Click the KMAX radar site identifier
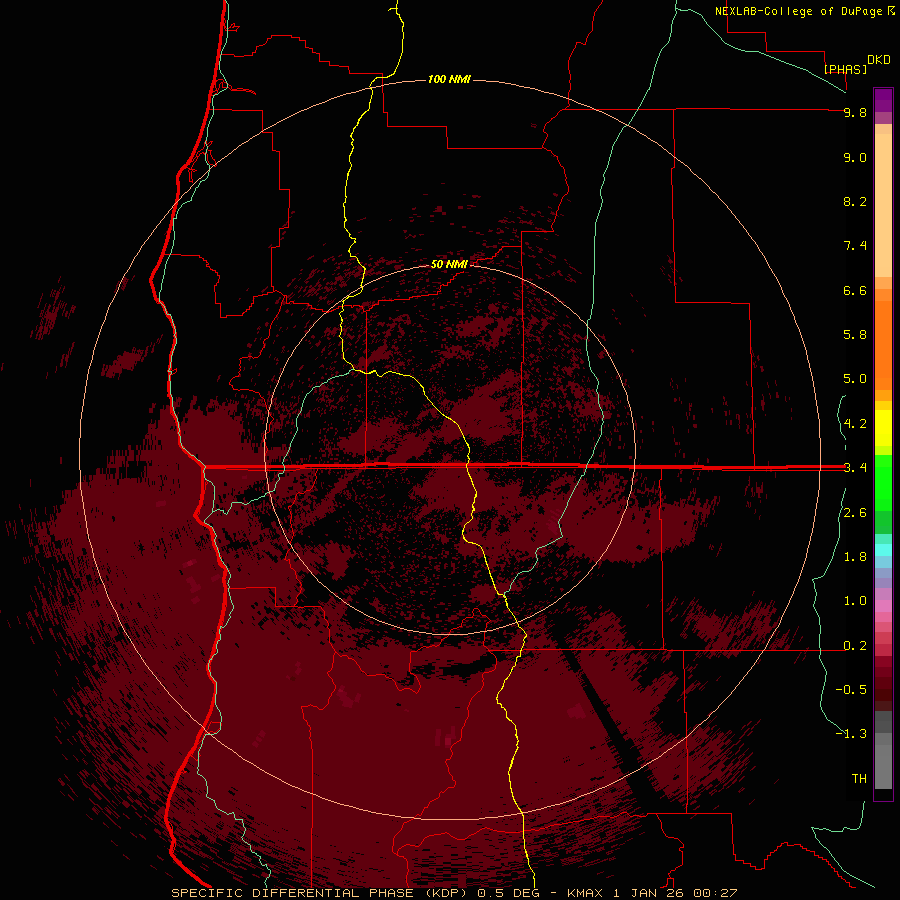The width and height of the screenshot is (900, 900). pyautogui.click(x=585, y=893)
